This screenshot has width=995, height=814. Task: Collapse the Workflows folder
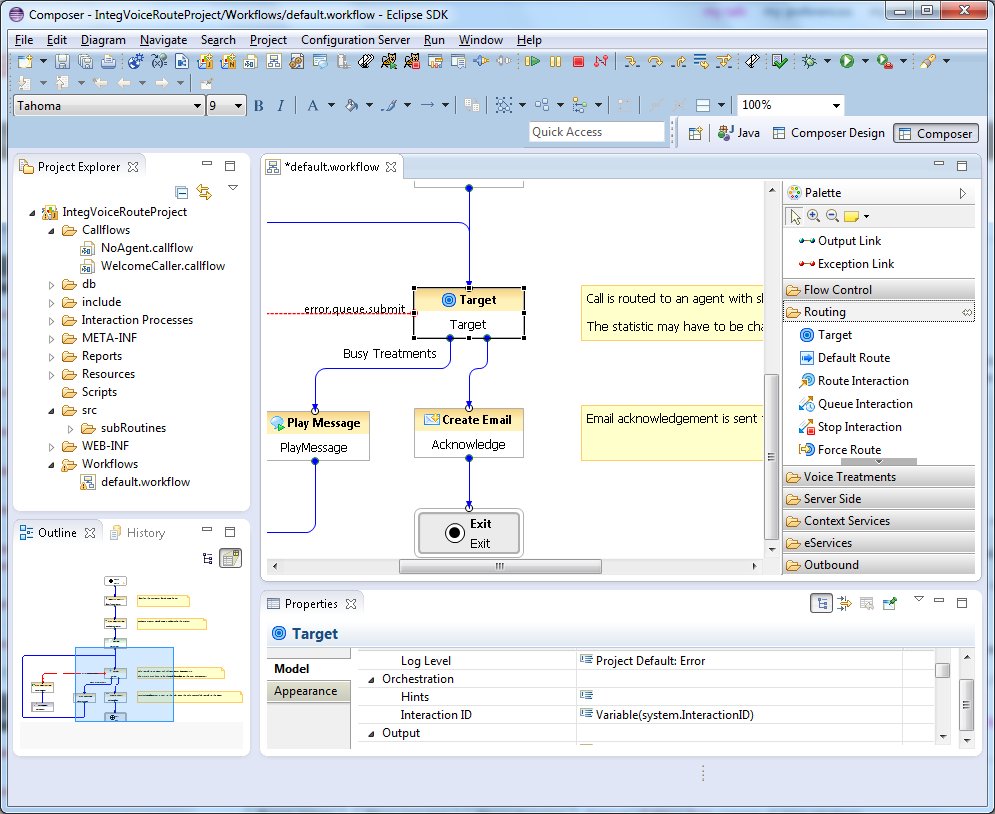click(x=51, y=465)
